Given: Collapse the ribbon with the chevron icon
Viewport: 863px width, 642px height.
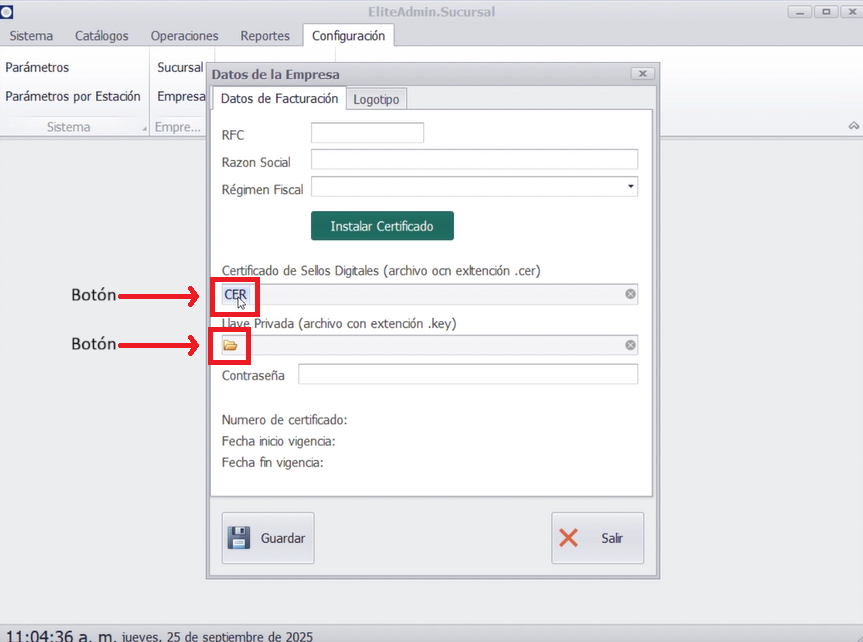Looking at the screenshot, I should [854, 126].
